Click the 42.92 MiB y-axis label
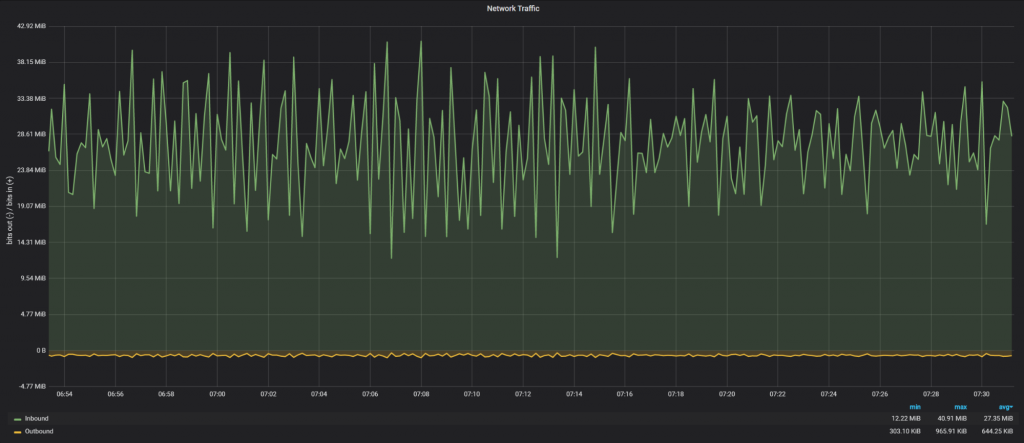The image size is (1024, 443). [x=33, y=26]
